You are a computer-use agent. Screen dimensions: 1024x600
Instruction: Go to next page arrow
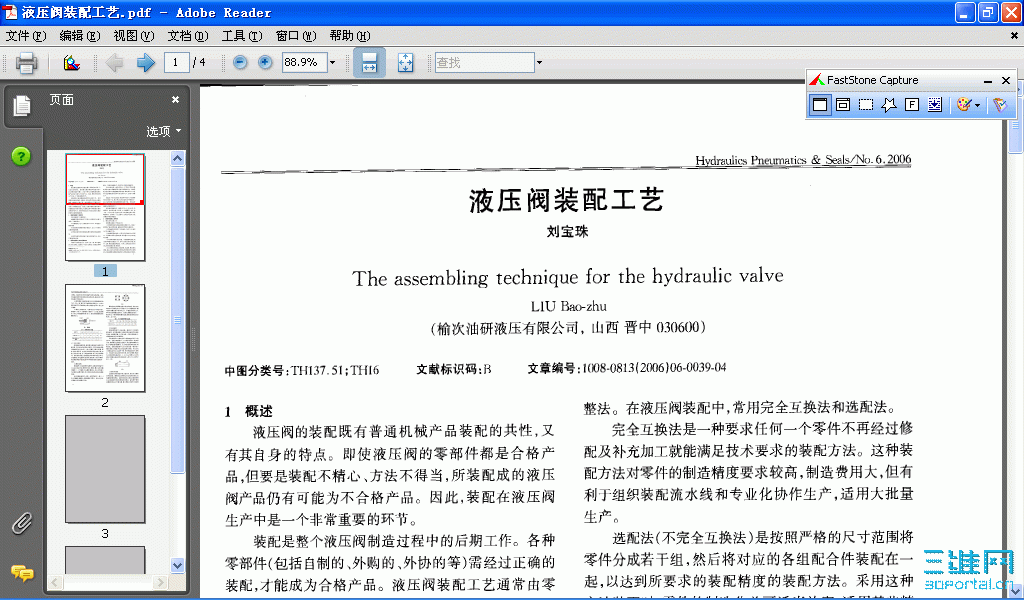click(x=145, y=63)
